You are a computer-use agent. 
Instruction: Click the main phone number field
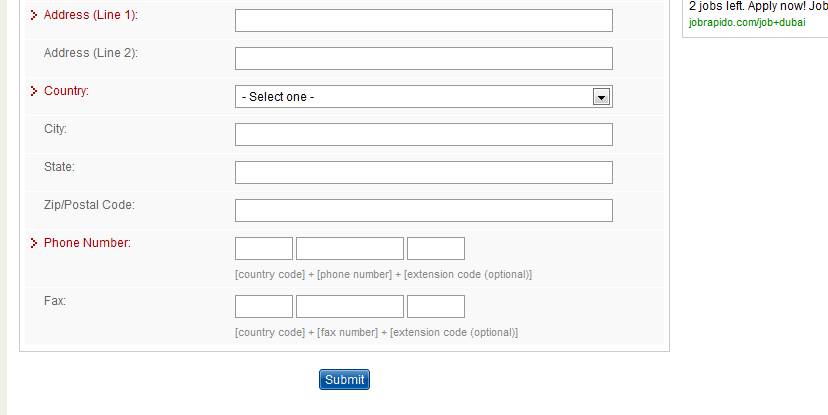tap(350, 249)
